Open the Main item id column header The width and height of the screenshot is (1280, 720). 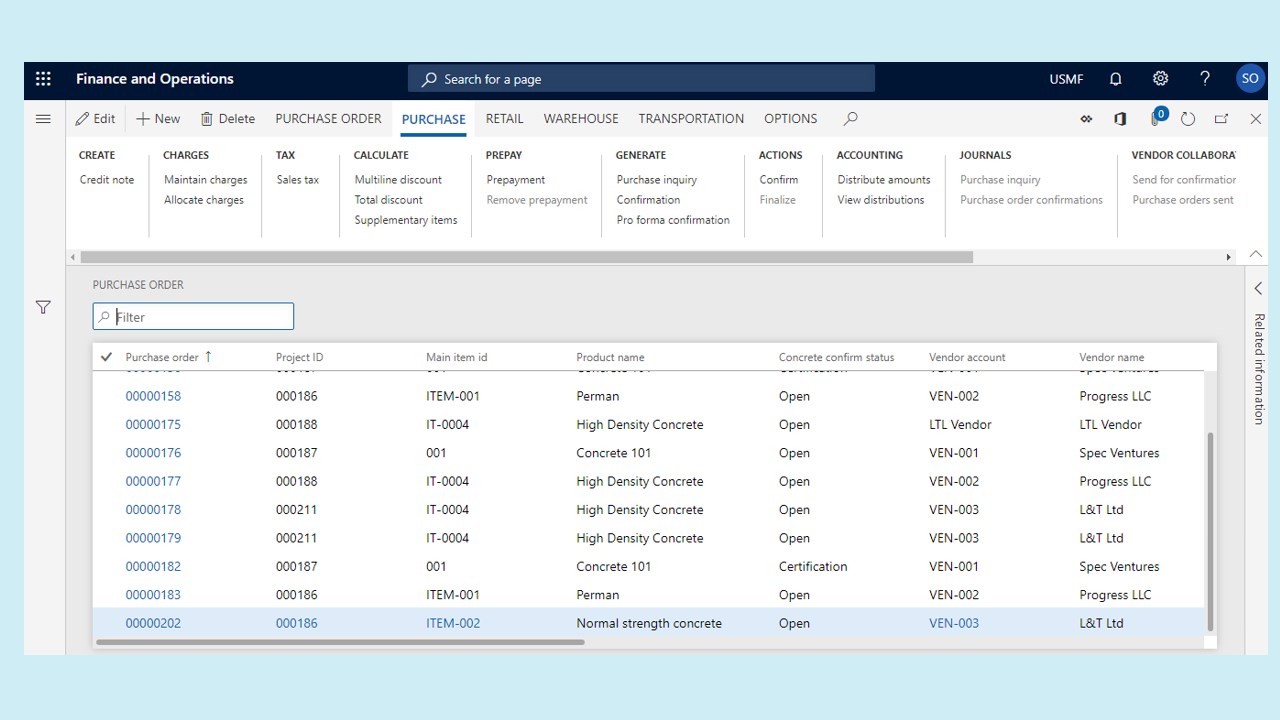(x=457, y=357)
